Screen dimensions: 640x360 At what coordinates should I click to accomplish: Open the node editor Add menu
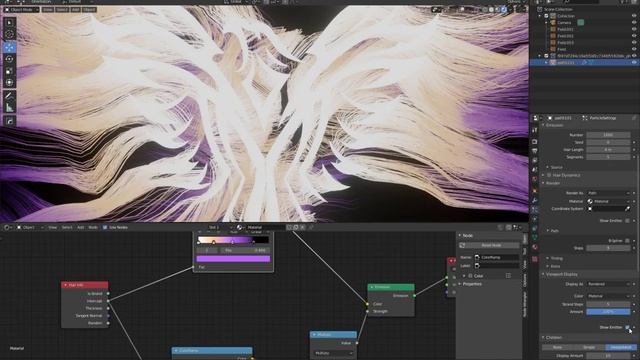click(x=80, y=227)
